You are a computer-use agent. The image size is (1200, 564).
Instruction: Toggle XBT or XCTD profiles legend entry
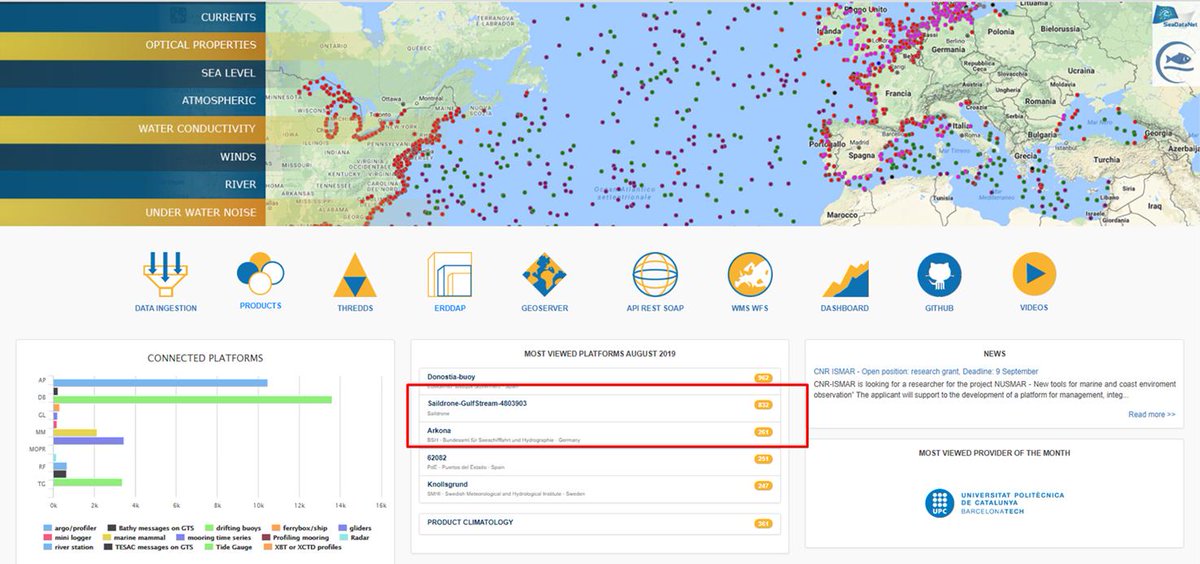point(302,547)
